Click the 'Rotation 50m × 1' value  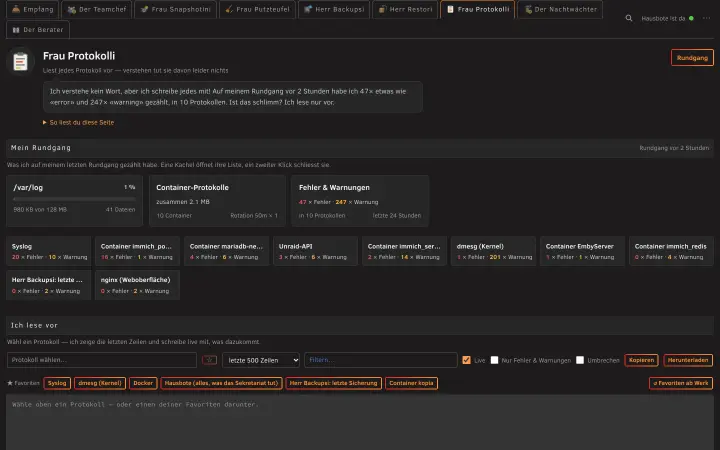tap(254, 215)
